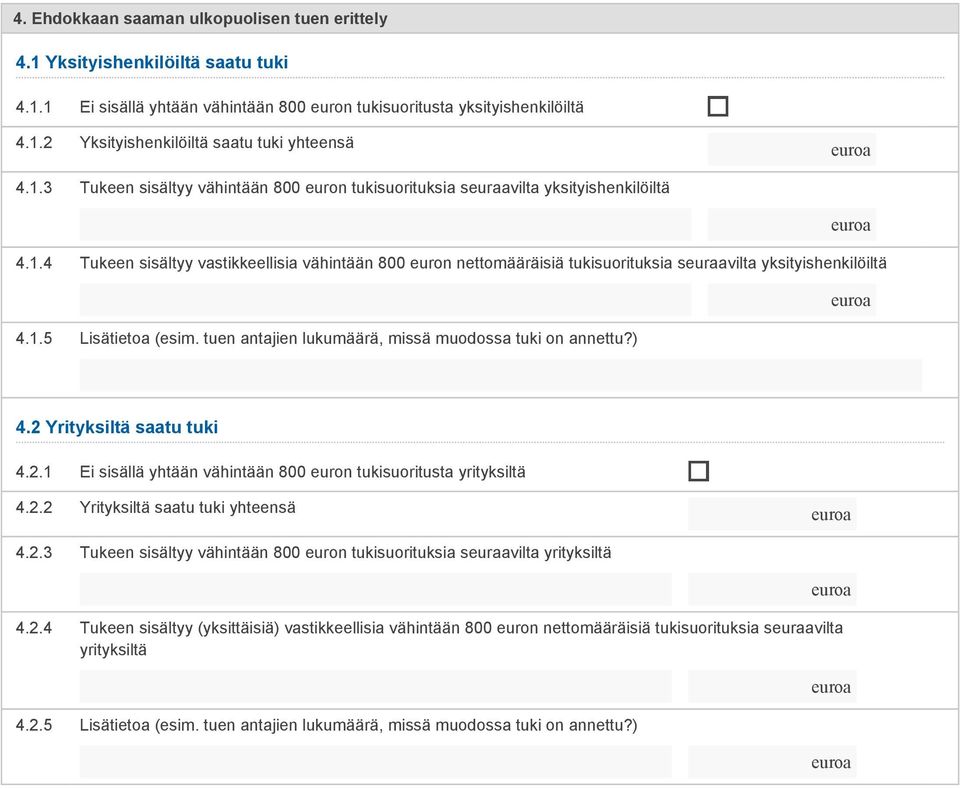This screenshot has width=960, height=788.
Task: Click the 4.1.4 euro amount field
Action: pos(792,300)
